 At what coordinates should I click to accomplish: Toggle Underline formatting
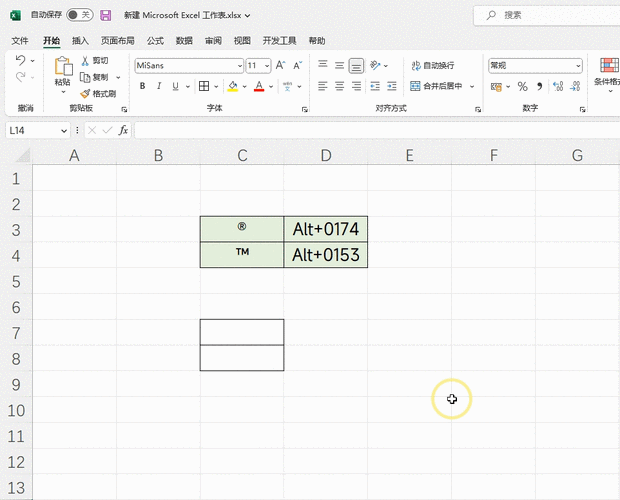[x=176, y=86]
